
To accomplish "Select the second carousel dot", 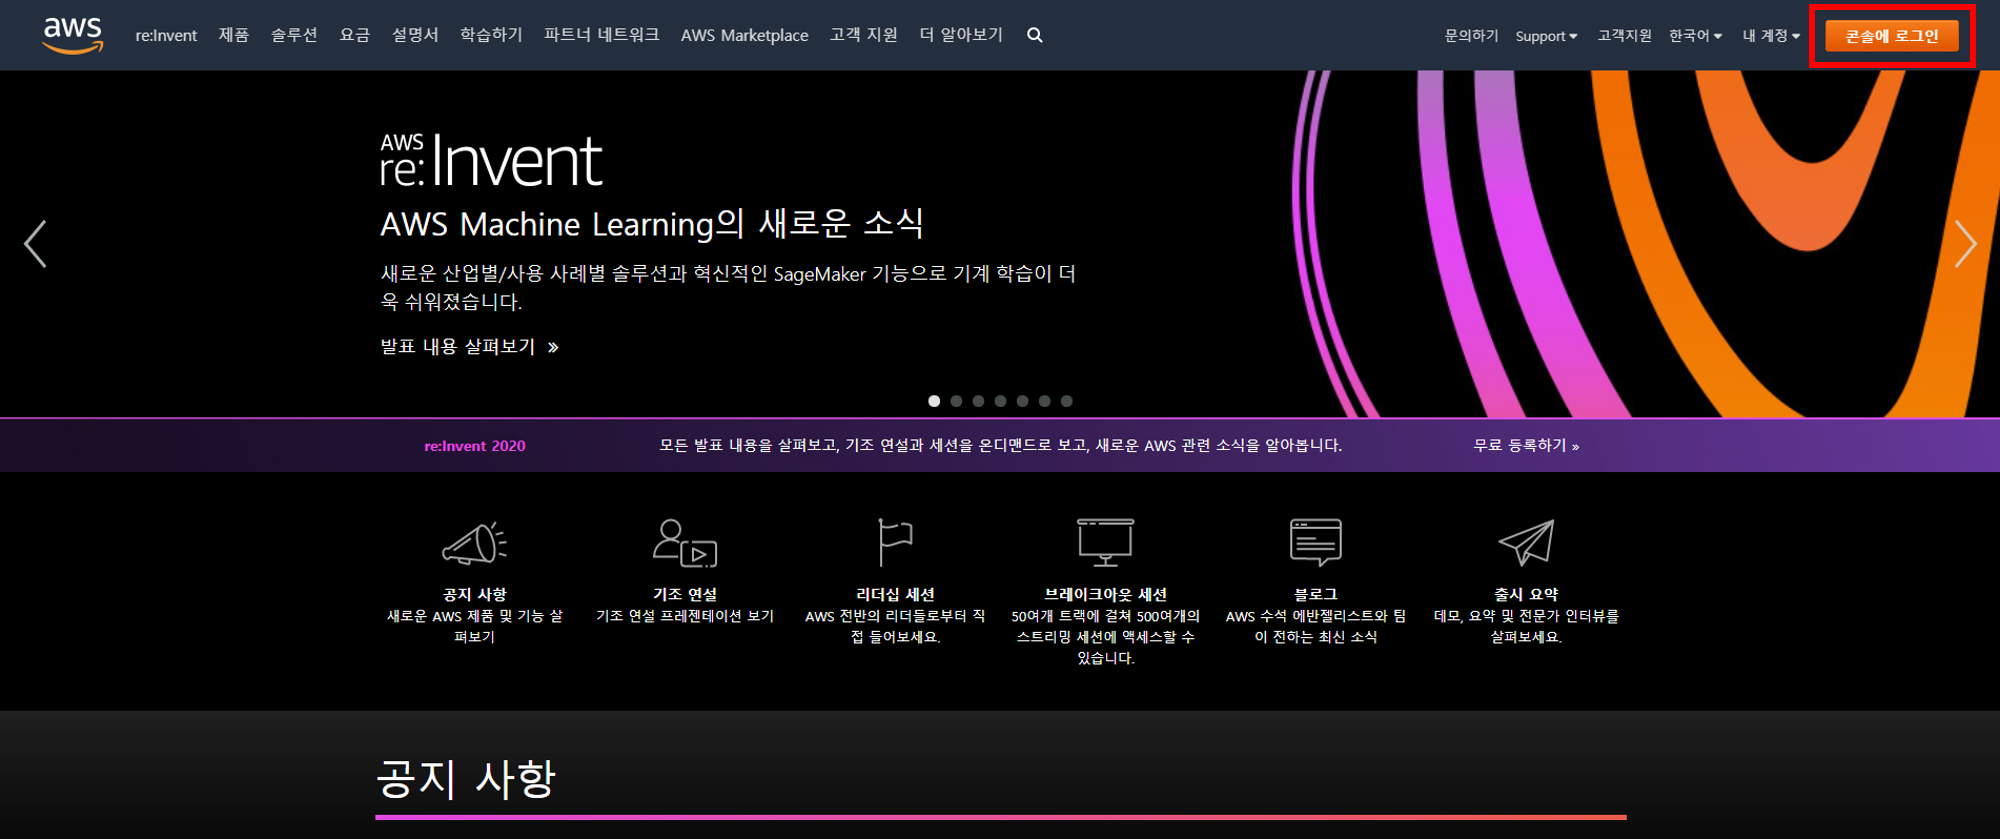I will click(956, 401).
